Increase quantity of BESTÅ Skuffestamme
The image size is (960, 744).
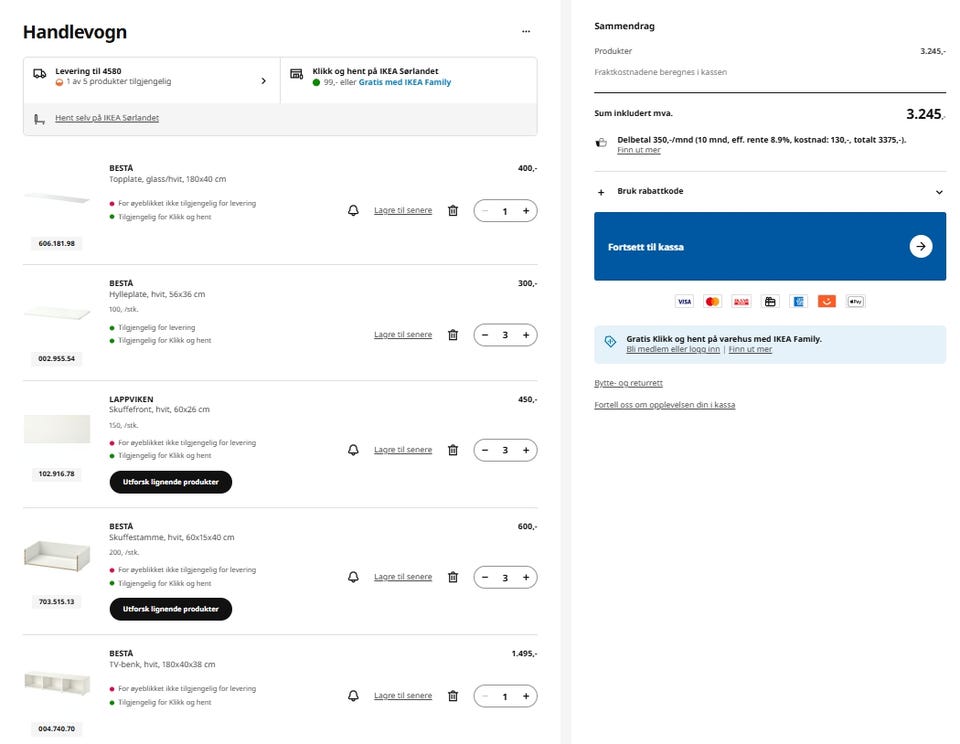click(x=526, y=577)
